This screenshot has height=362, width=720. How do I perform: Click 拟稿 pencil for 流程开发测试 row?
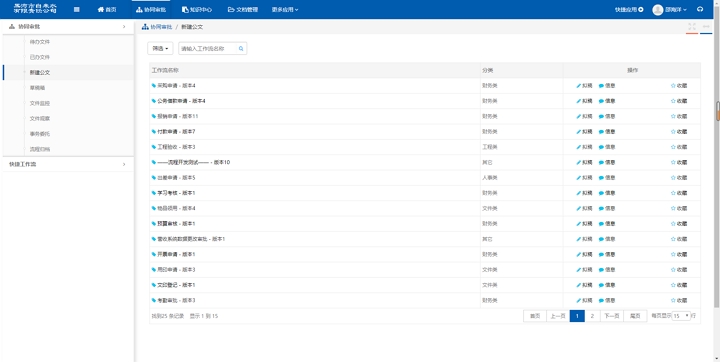tap(584, 163)
